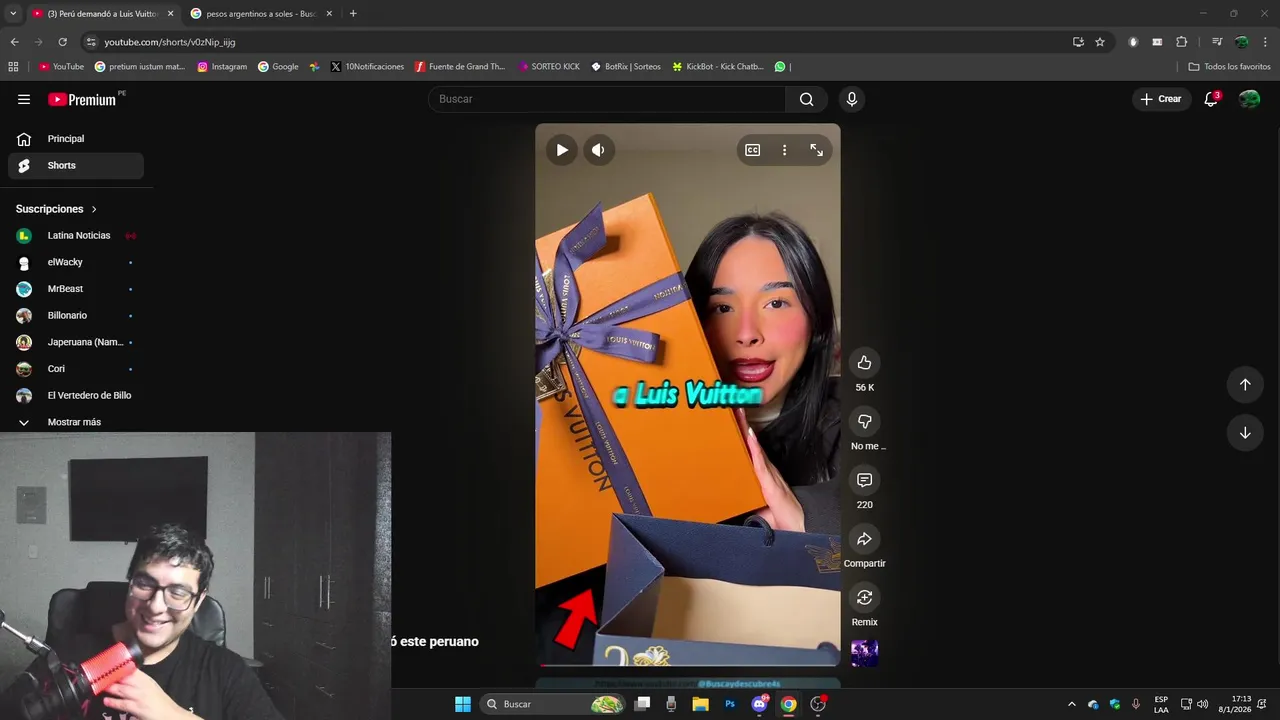The image size is (1280, 720).
Task: Like the Short with 56 K likes
Action: tap(864, 363)
